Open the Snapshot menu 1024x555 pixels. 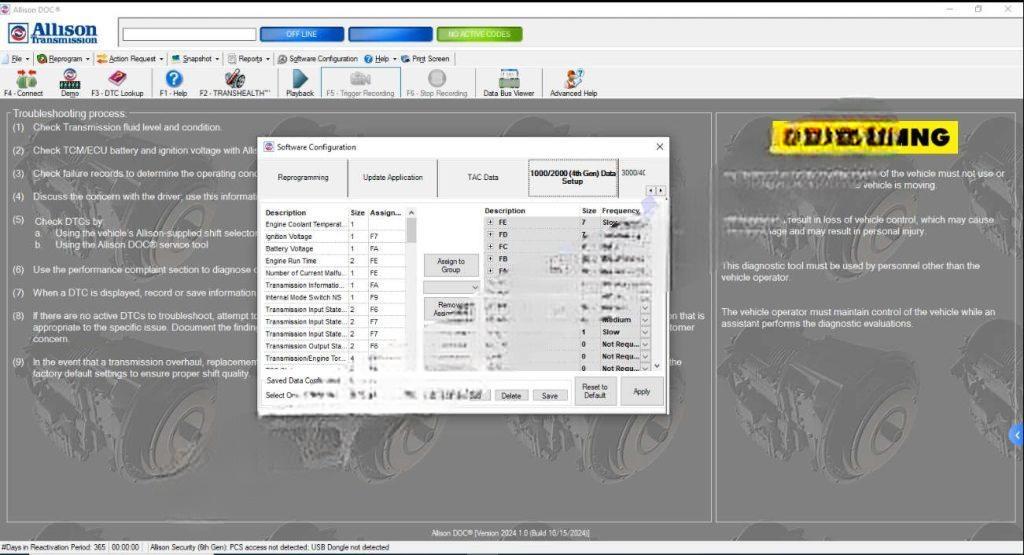[195, 59]
